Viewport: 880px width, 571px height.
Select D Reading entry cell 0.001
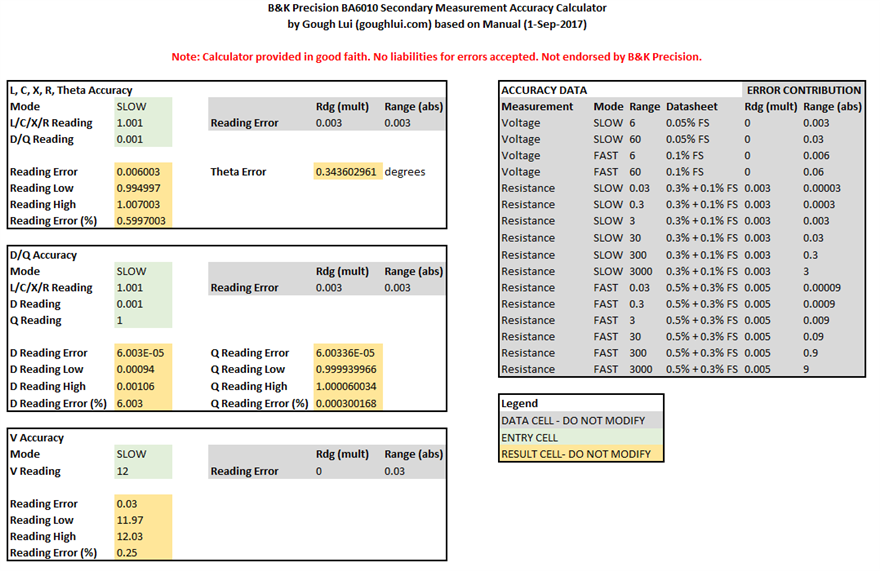click(143, 304)
